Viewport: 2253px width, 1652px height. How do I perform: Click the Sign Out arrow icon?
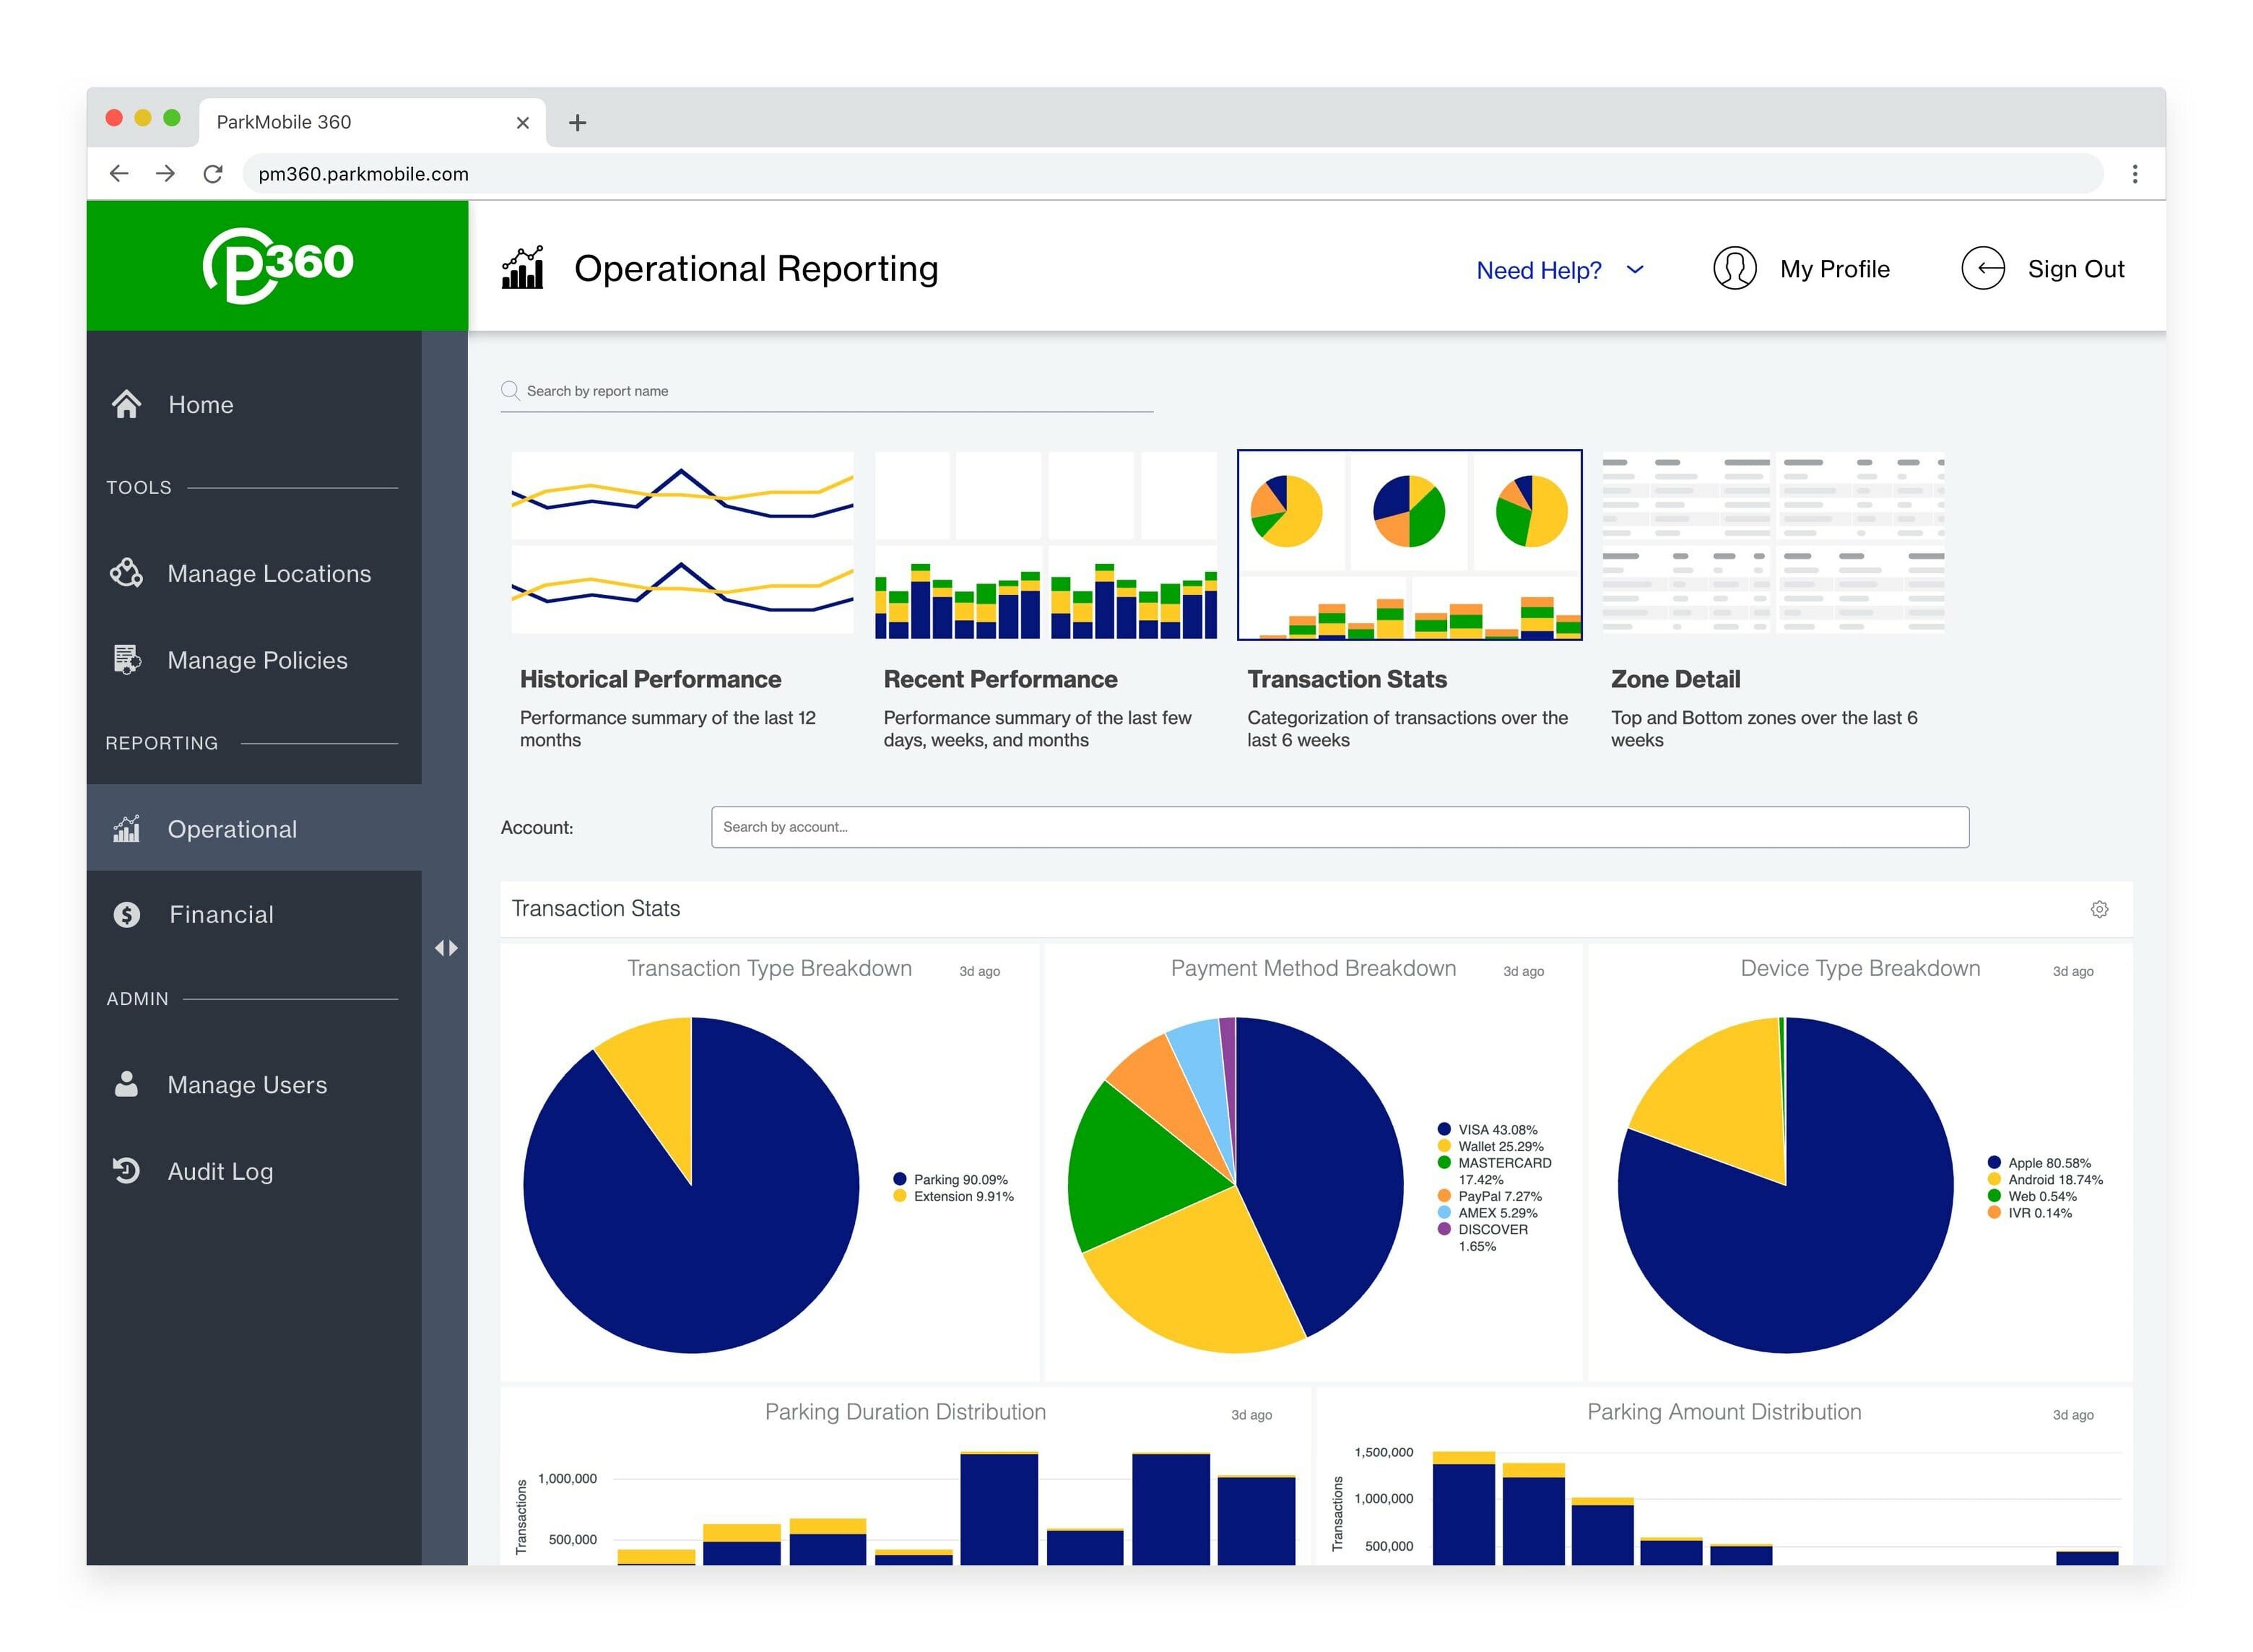pyautogui.click(x=1982, y=269)
